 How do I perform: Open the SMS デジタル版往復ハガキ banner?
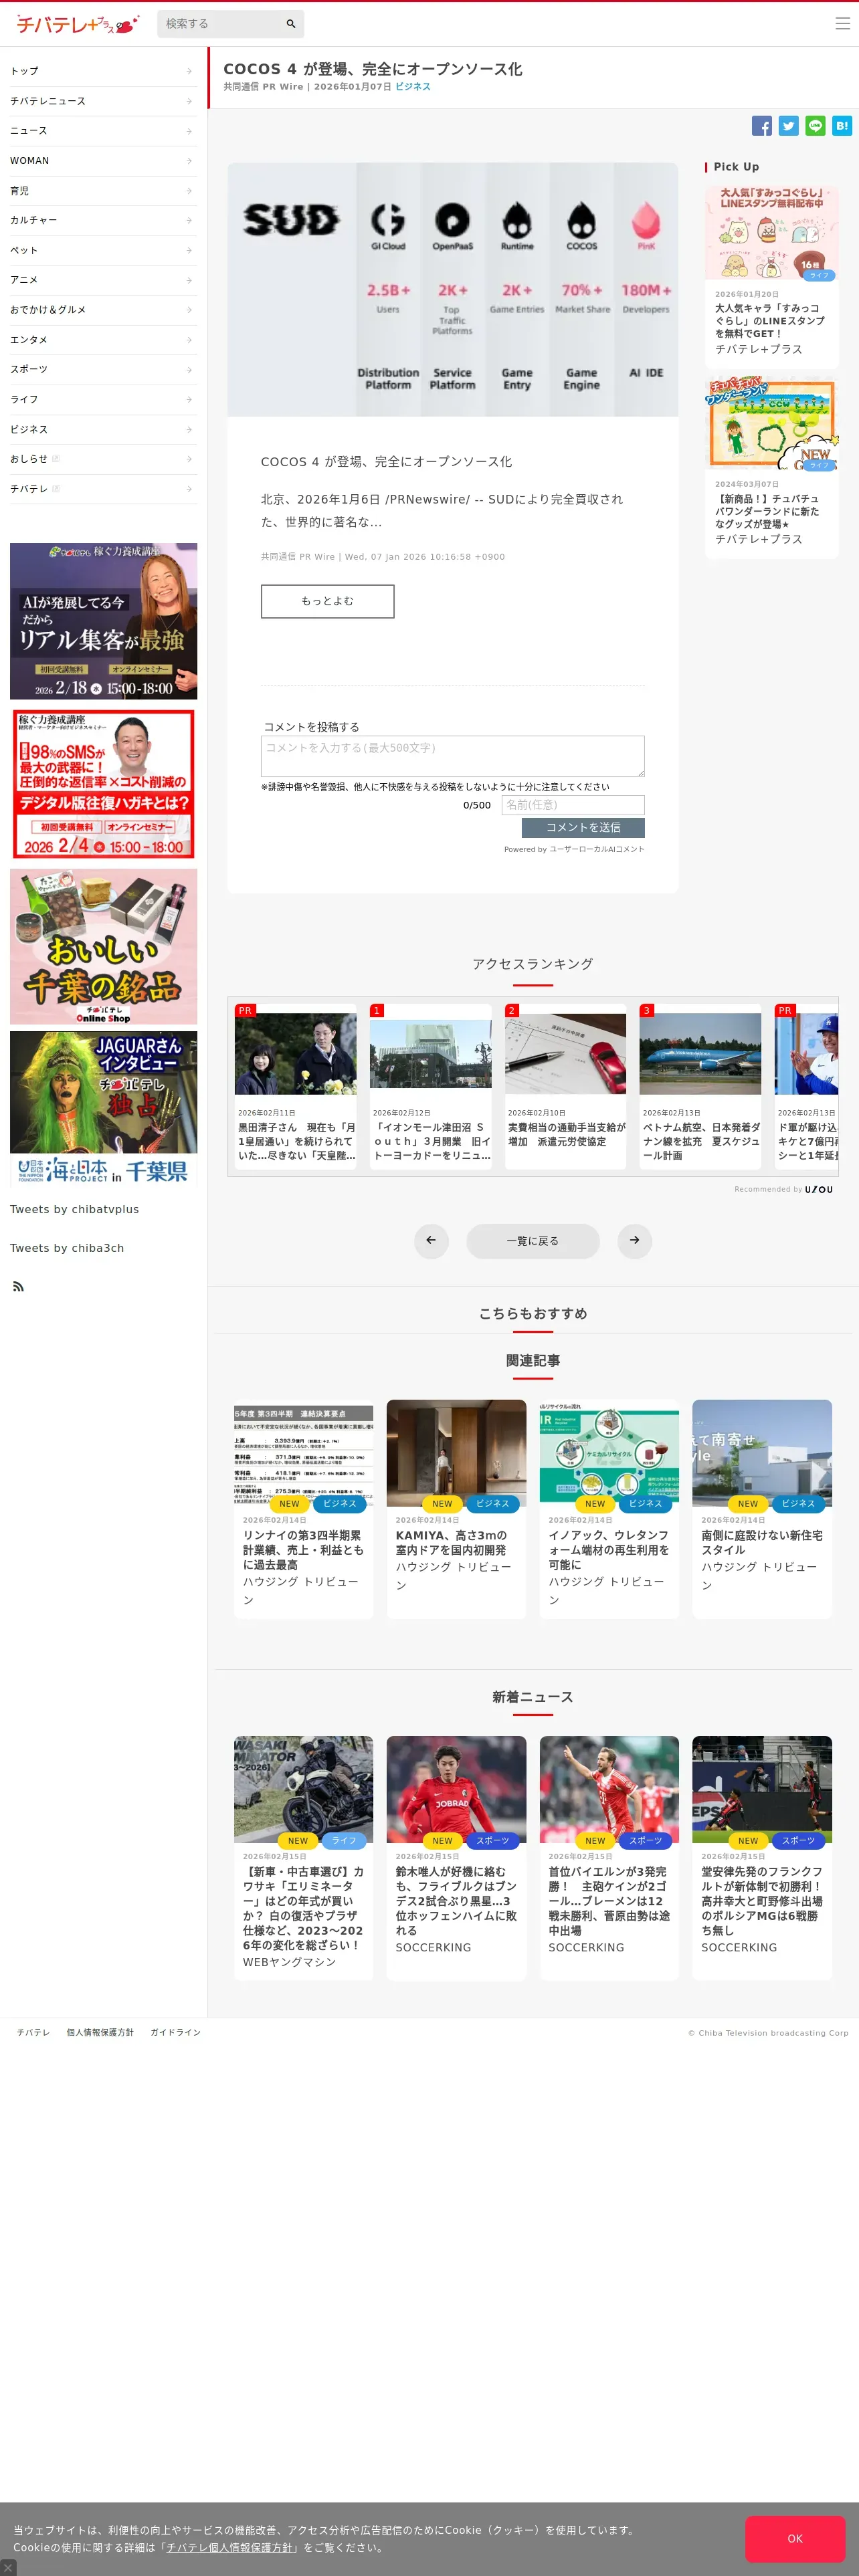103,784
